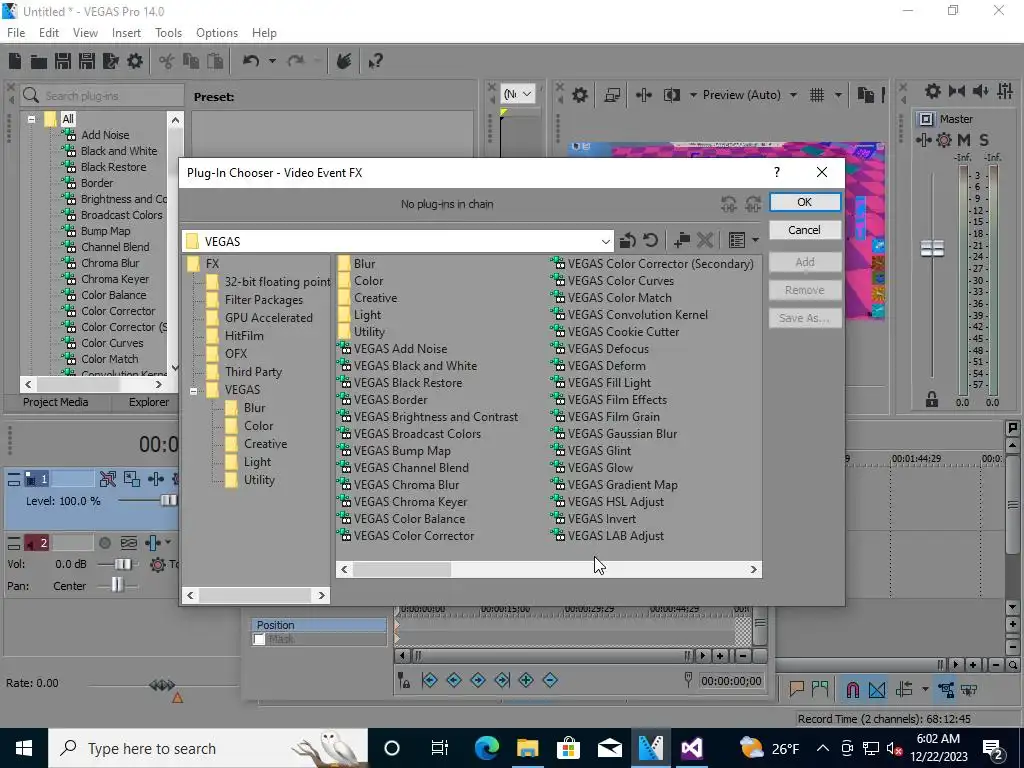Image resolution: width=1024 pixels, height=768 pixels.
Task: Click the Plug-In Chooser help question mark
Action: 776,172
